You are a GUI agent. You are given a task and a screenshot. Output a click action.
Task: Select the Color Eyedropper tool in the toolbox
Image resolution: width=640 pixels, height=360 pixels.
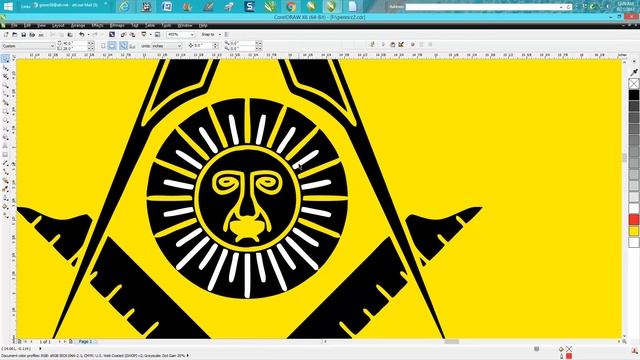[5, 189]
